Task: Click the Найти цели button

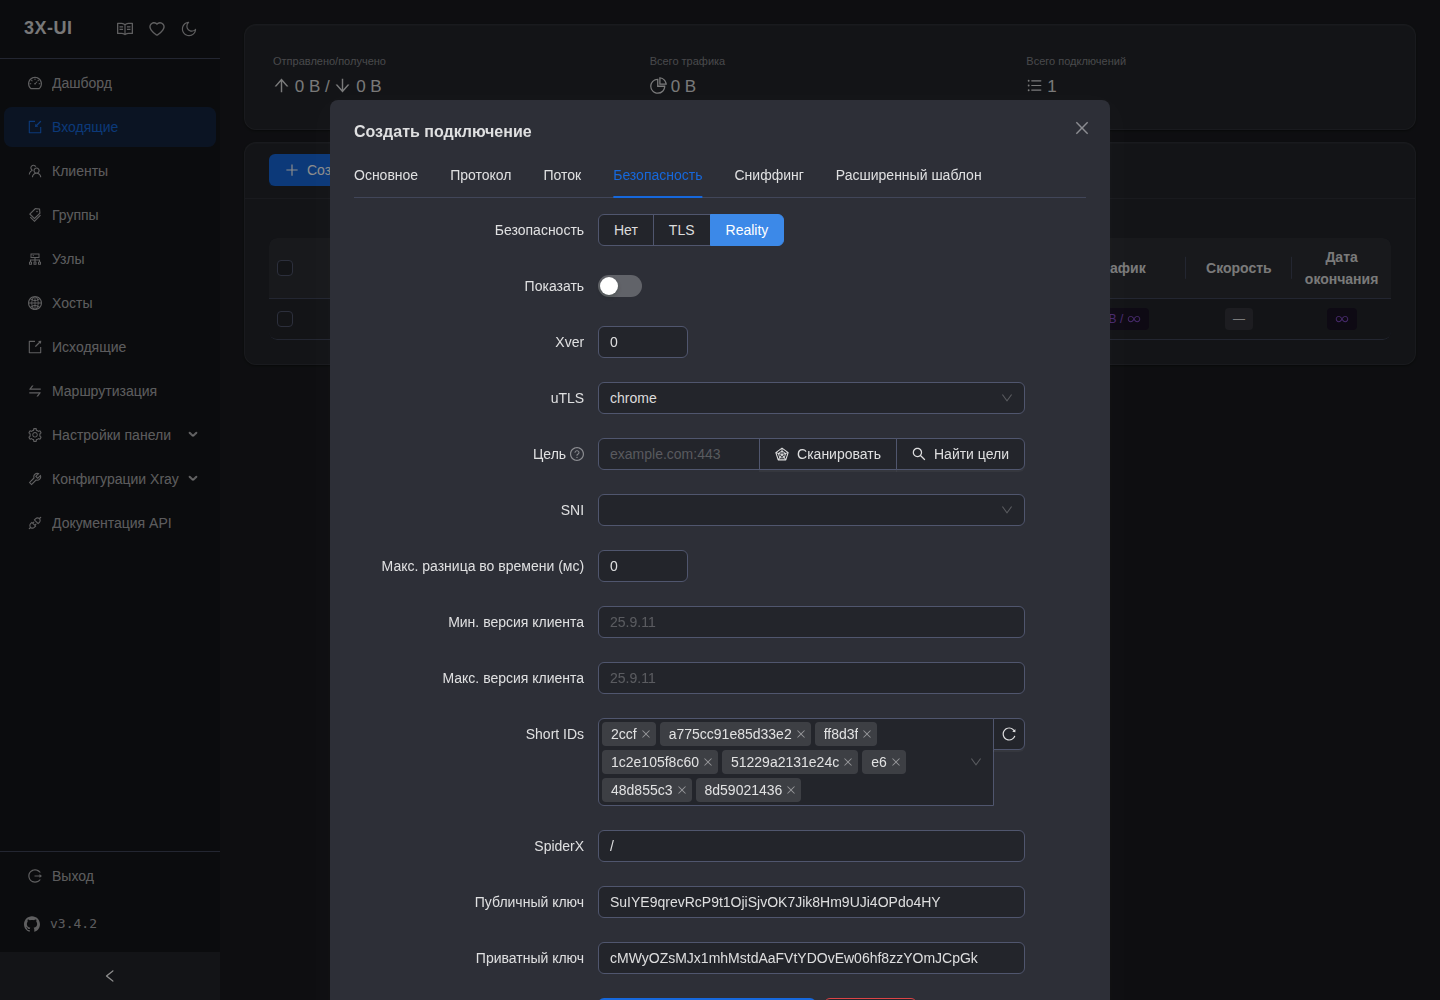Action: coord(960,454)
